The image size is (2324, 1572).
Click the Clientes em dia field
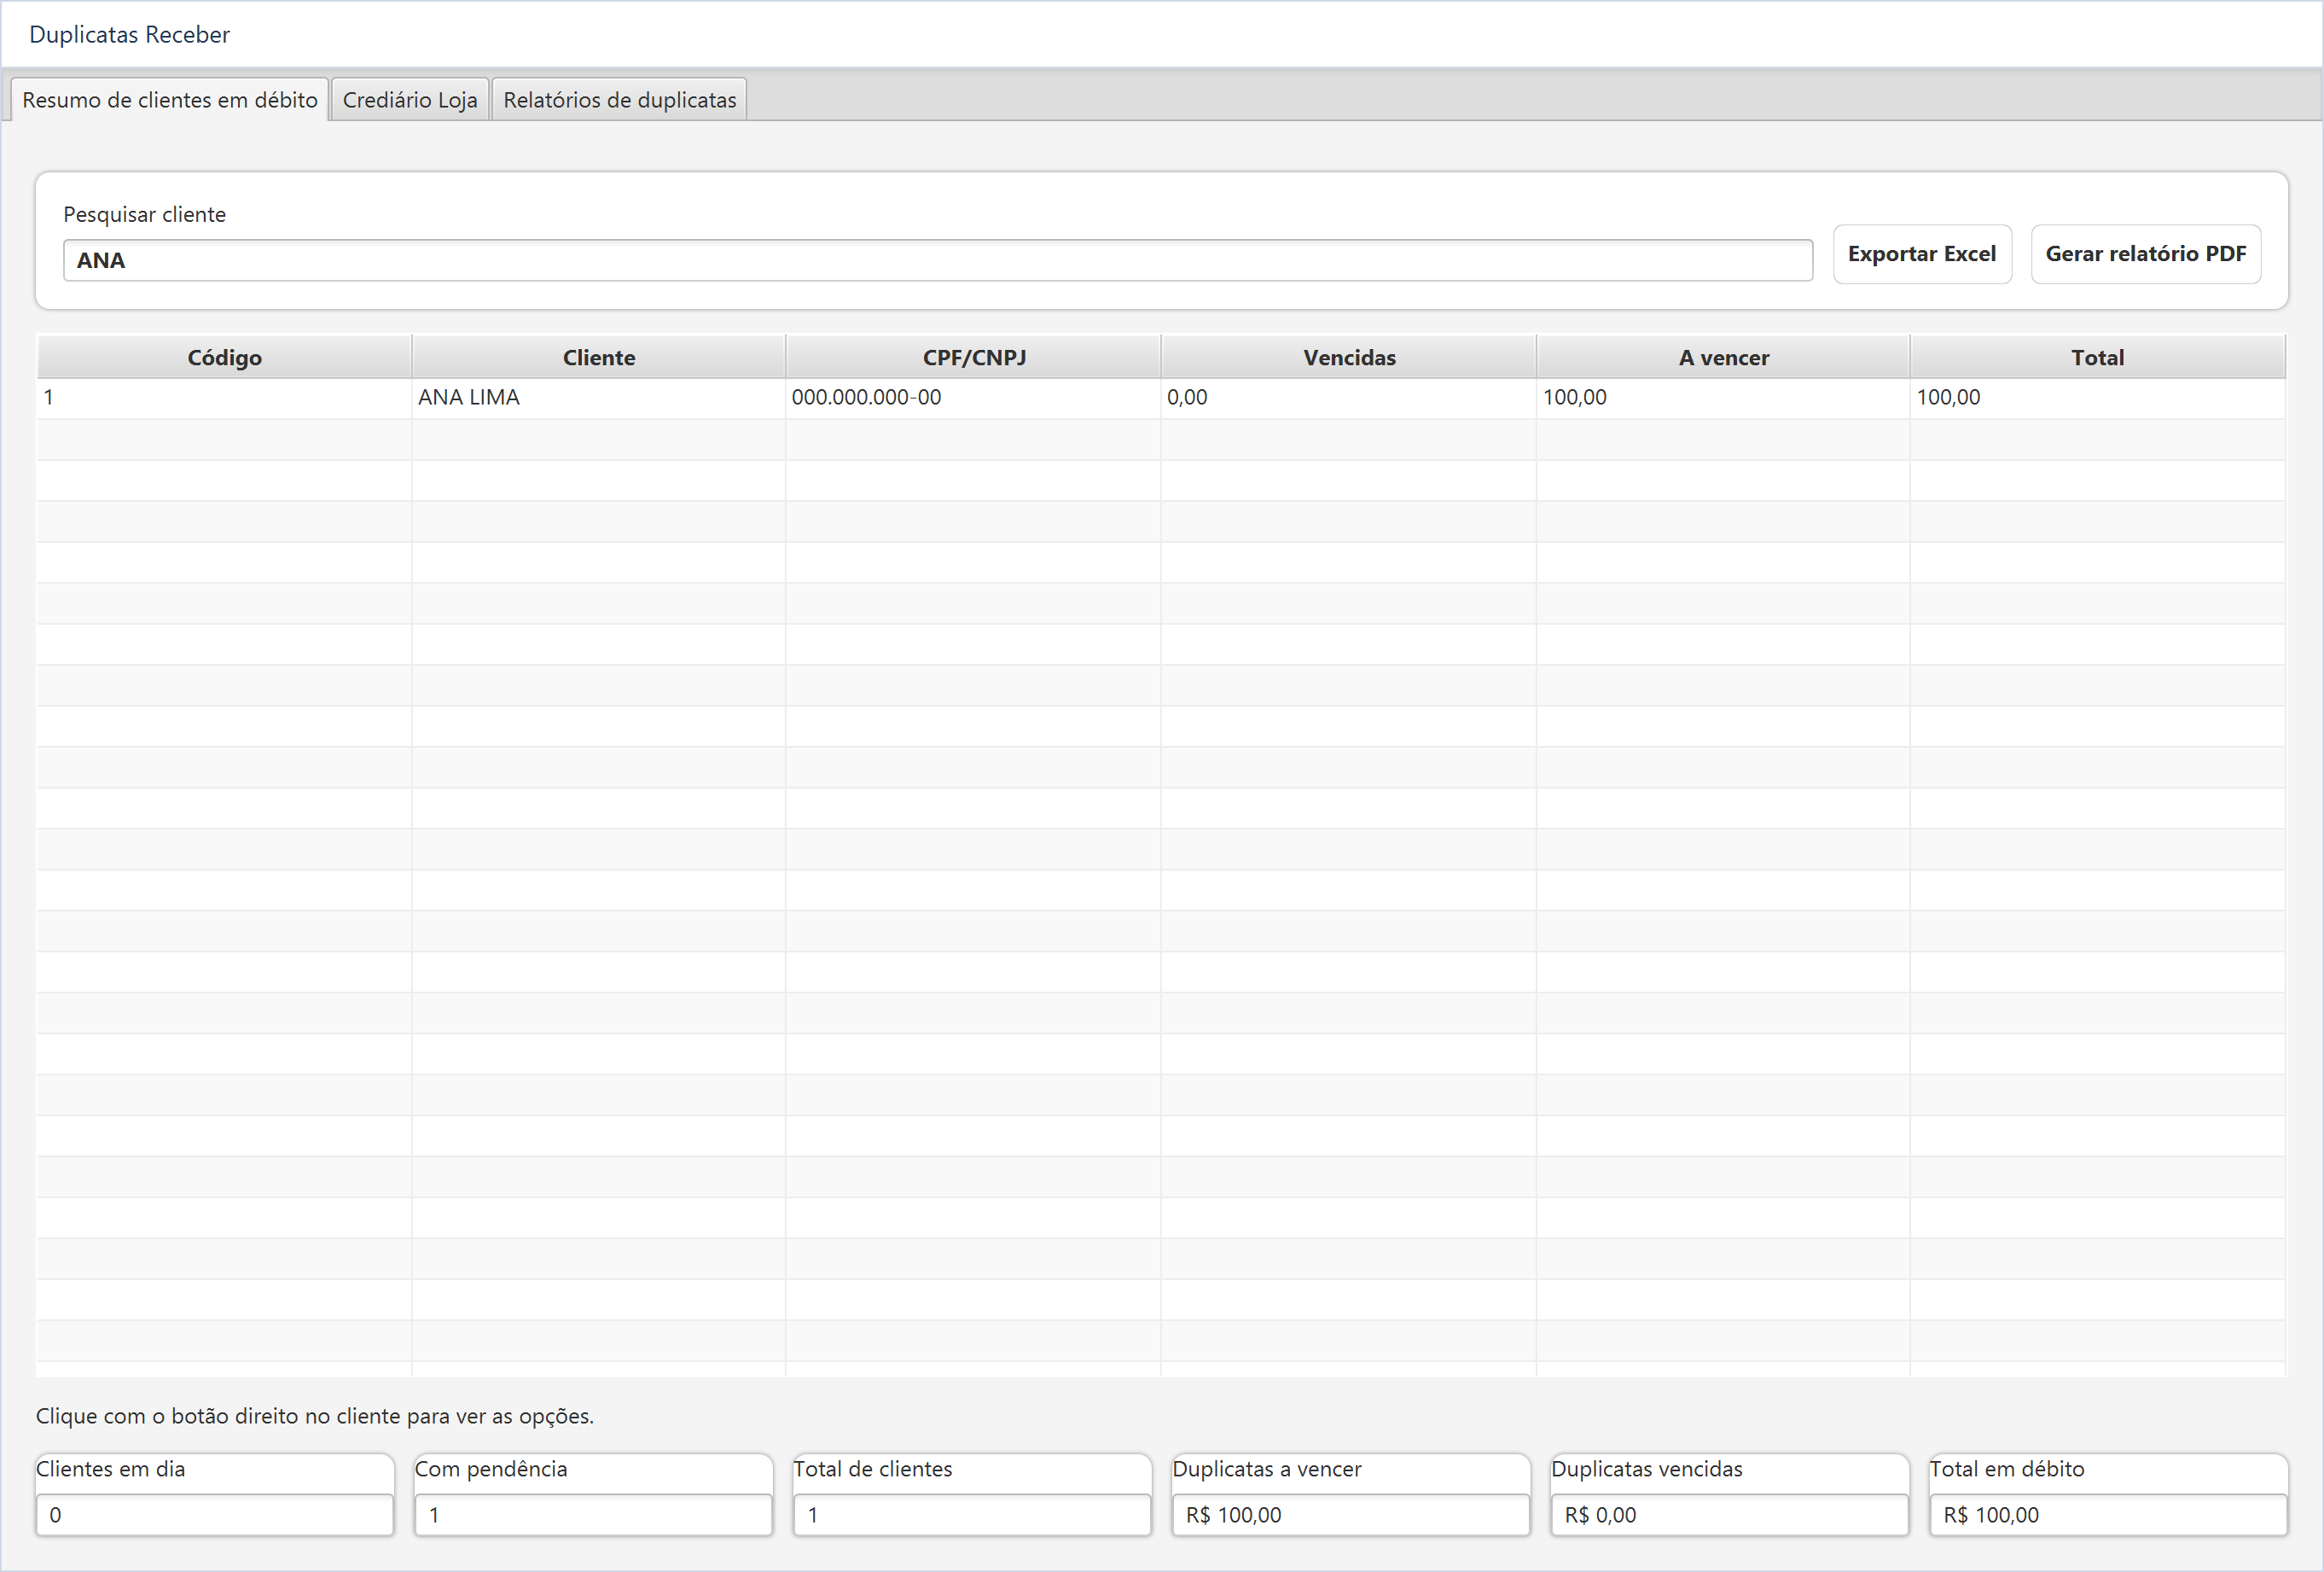(215, 1514)
